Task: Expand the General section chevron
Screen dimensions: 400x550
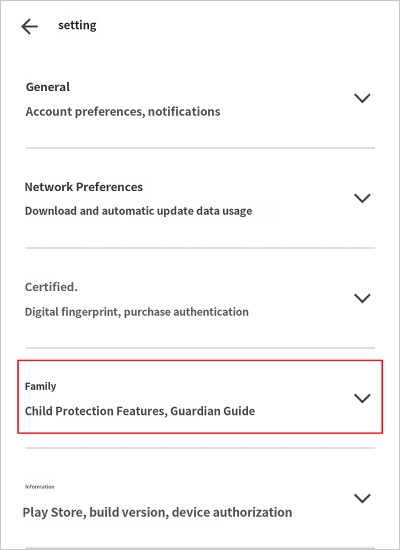Action: (362, 98)
